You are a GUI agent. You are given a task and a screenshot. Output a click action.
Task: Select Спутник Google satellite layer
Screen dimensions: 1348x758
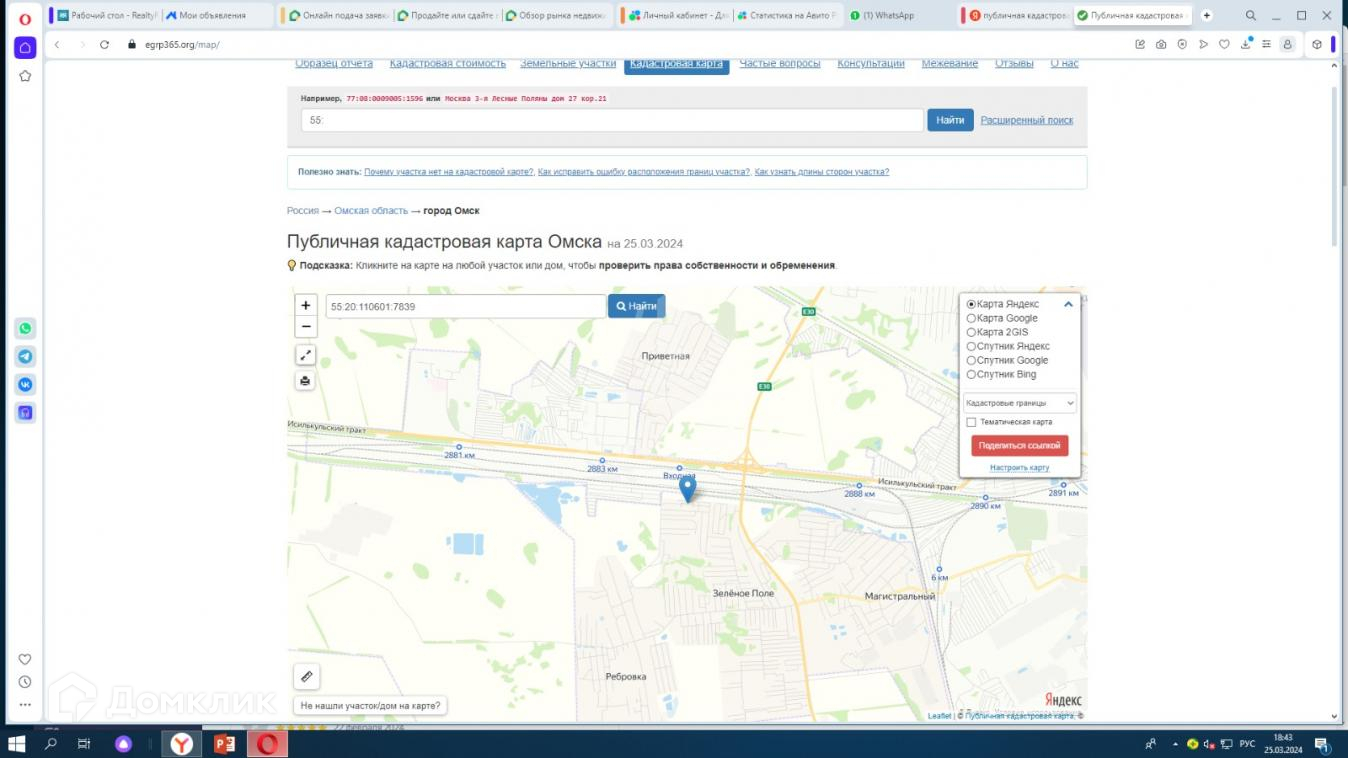(x=1008, y=360)
